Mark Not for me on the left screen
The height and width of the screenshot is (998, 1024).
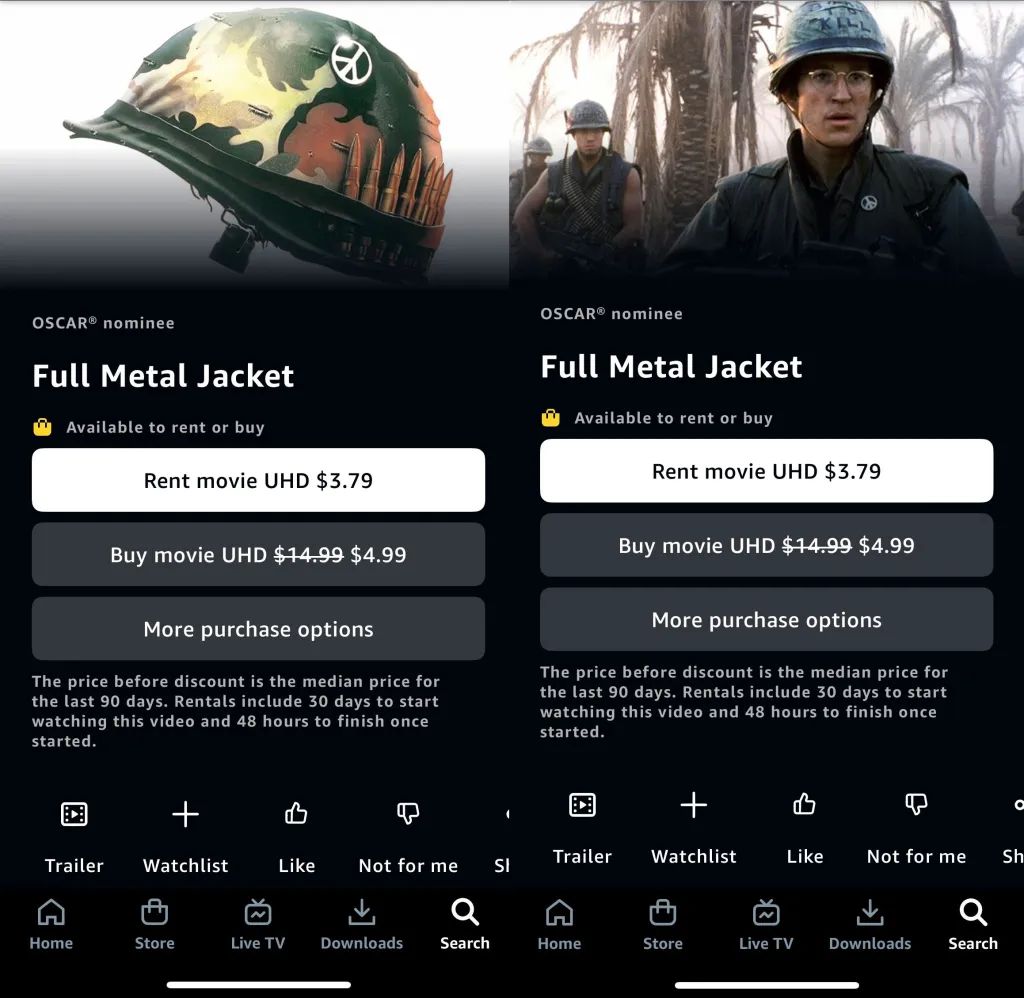tap(408, 814)
